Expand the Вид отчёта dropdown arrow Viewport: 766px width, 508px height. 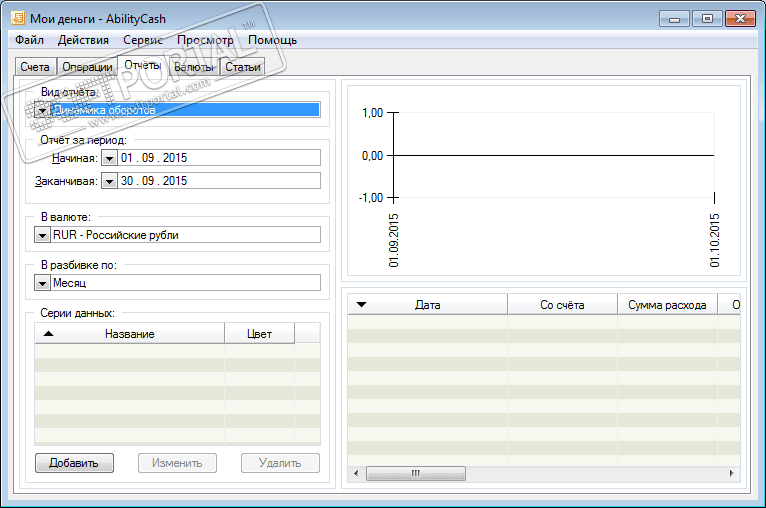[43, 110]
